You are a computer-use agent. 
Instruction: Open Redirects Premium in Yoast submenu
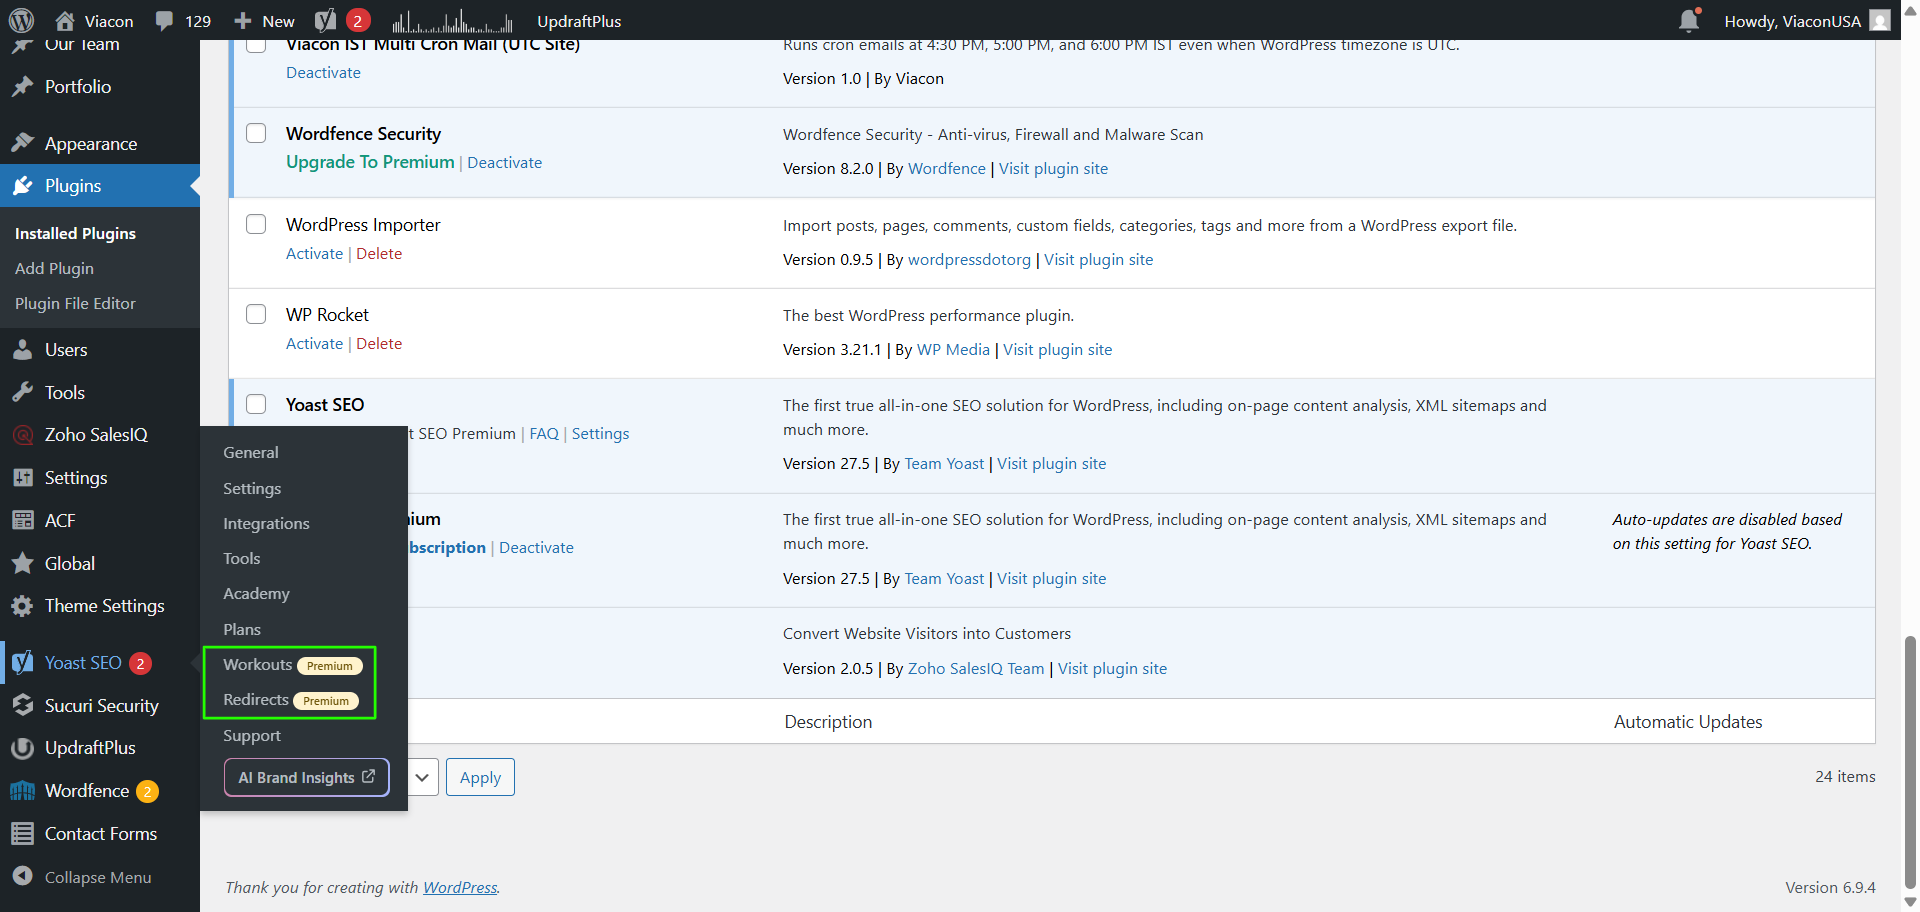click(x=290, y=700)
